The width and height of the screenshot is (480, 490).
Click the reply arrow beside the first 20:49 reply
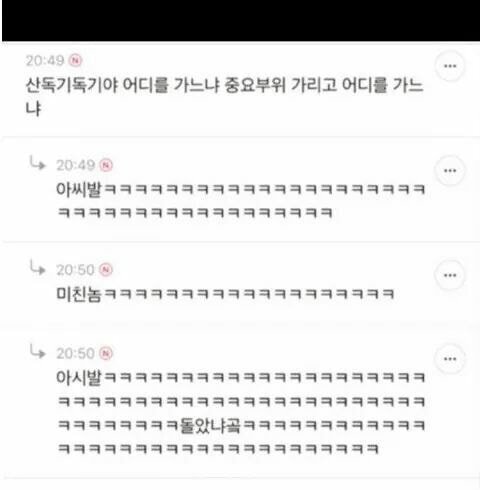click(37, 163)
